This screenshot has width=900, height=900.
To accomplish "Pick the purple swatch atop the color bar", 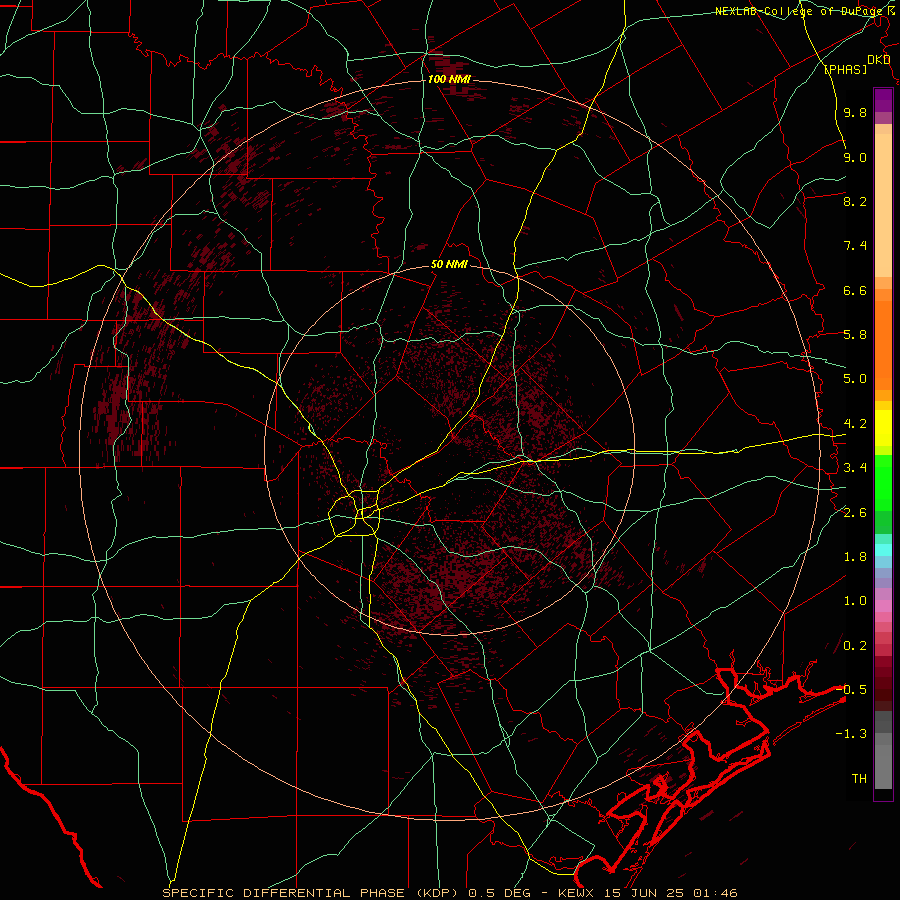I will [883, 100].
